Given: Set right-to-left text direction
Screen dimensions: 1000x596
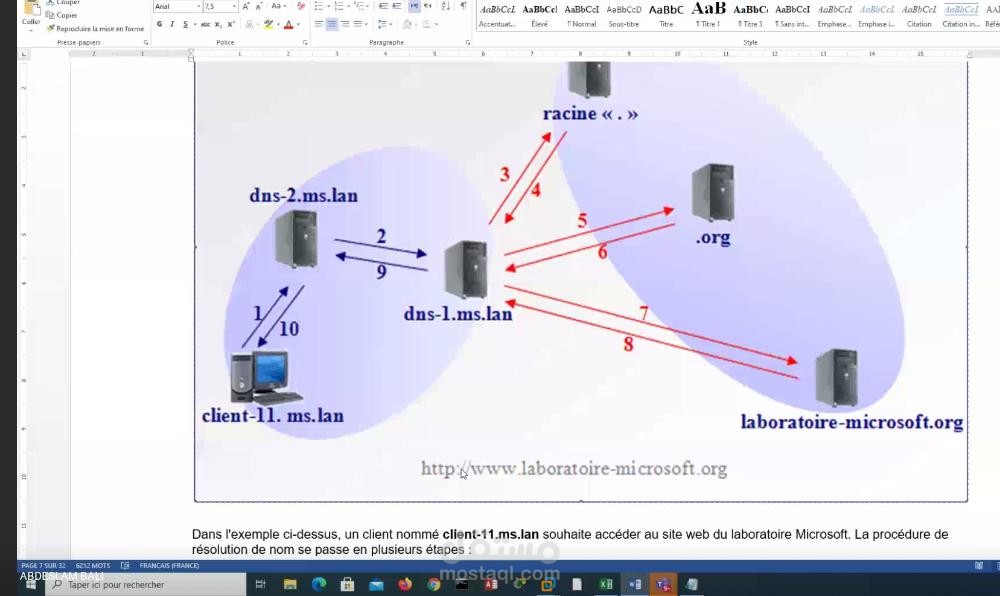Looking at the screenshot, I should click(x=428, y=6).
